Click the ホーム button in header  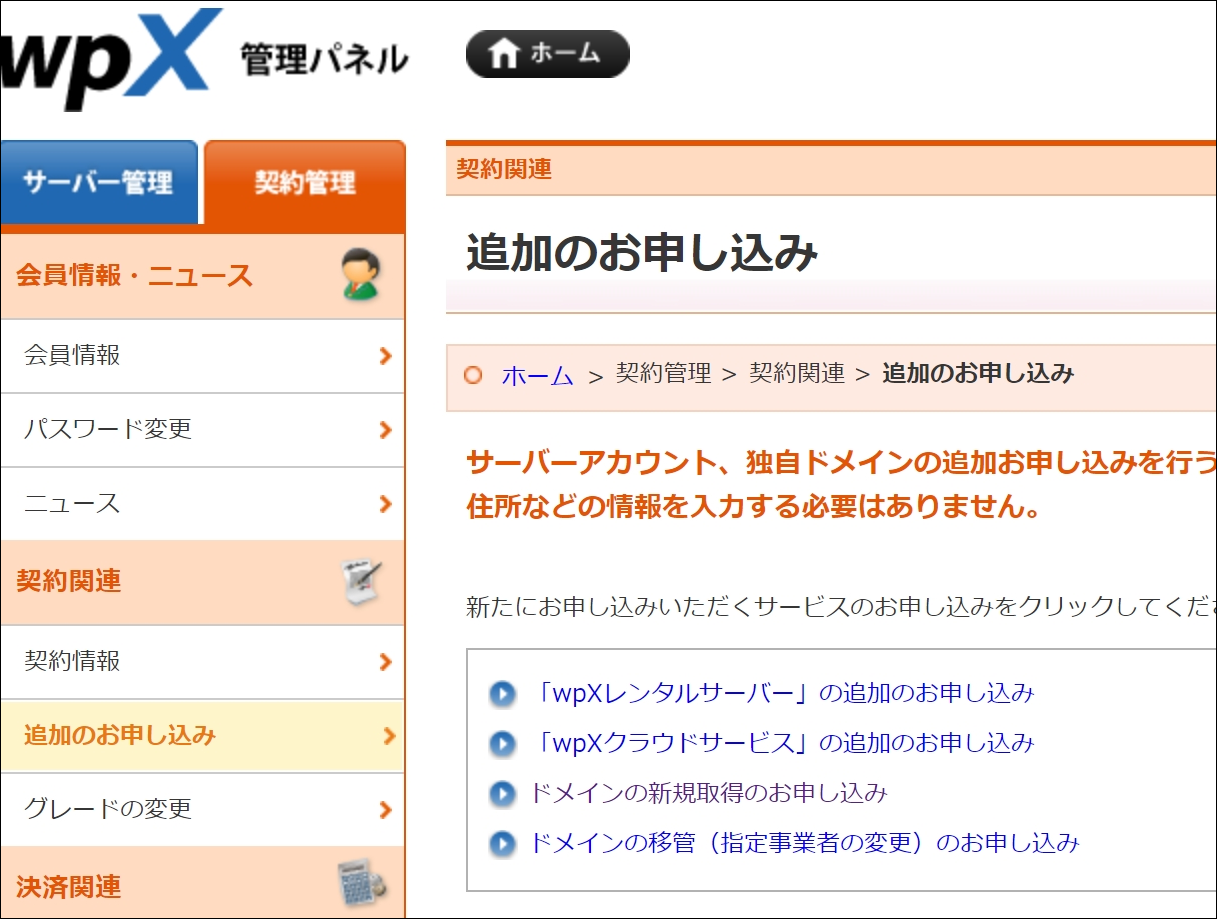(x=548, y=54)
